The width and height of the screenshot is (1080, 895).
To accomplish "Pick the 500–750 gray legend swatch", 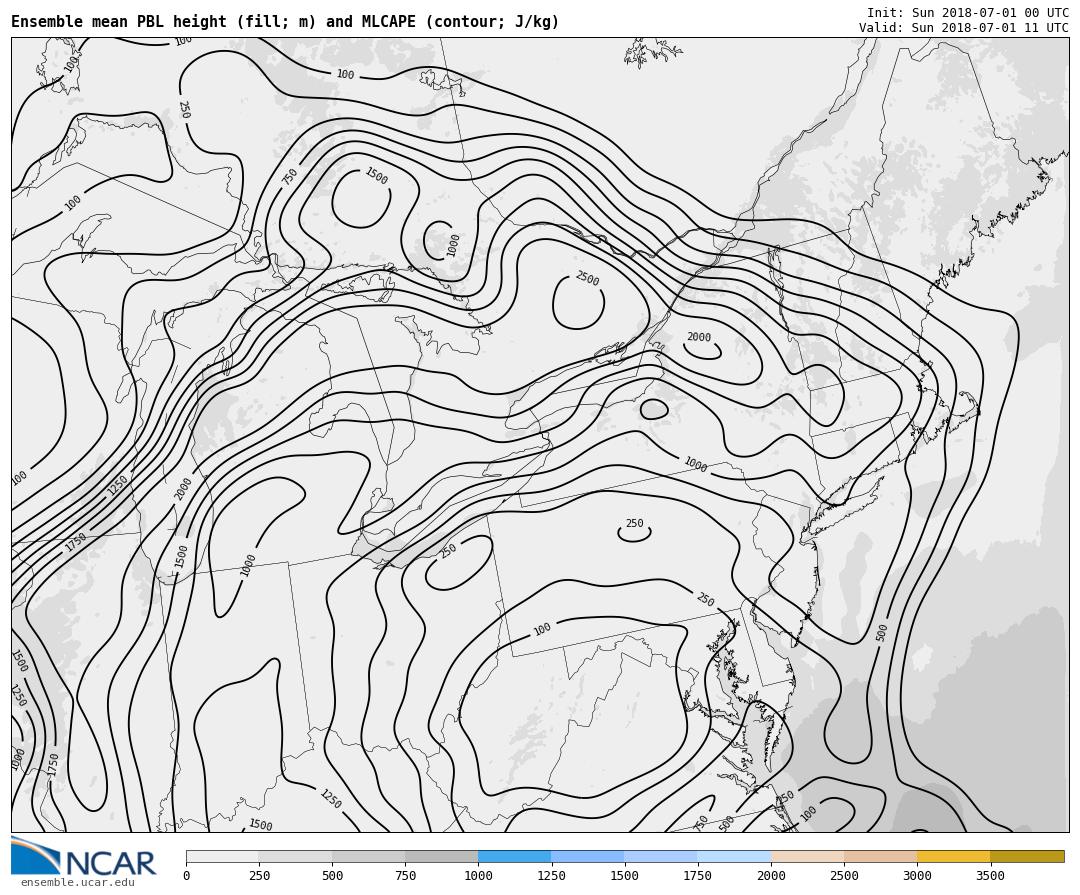I will (368, 856).
